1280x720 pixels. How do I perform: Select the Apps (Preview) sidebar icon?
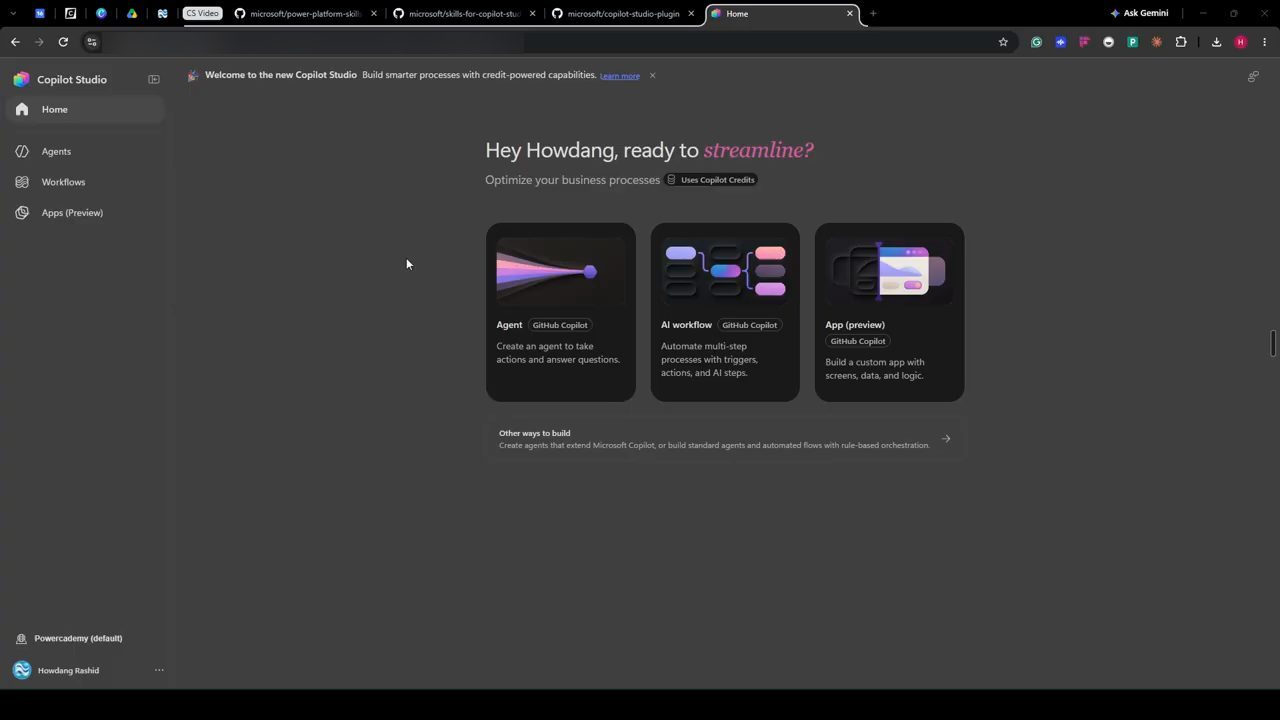(x=22, y=212)
